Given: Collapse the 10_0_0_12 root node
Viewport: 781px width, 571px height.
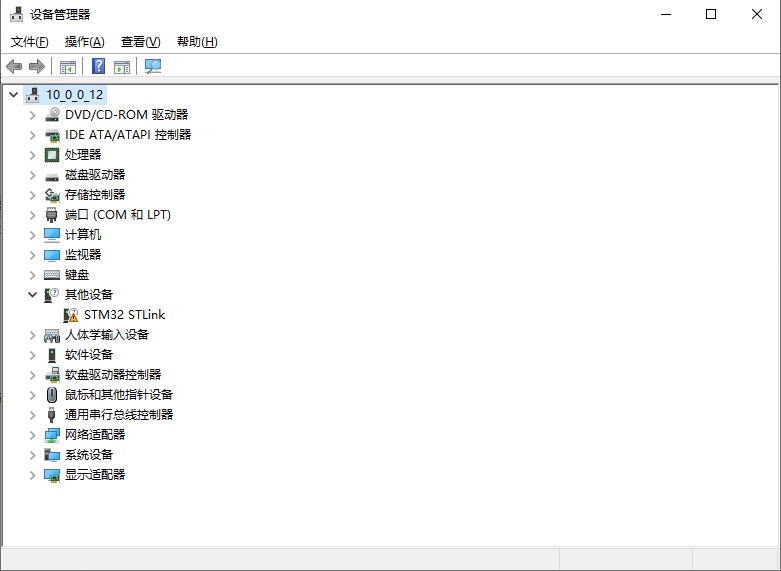Looking at the screenshot, I should pos(13,95).
